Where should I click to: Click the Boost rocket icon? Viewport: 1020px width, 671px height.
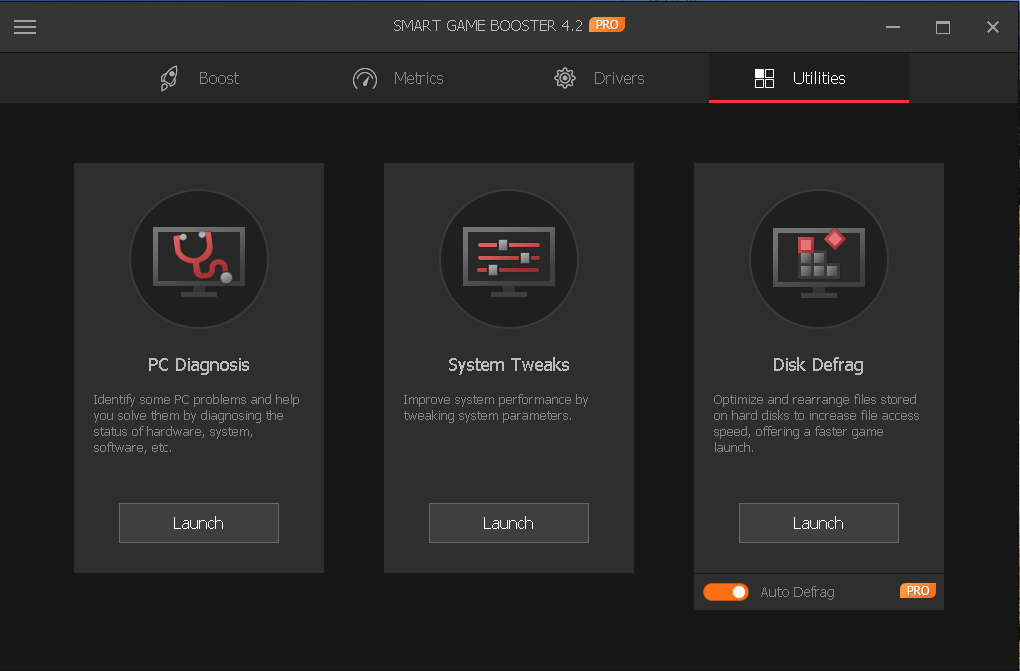click(169, 78)
